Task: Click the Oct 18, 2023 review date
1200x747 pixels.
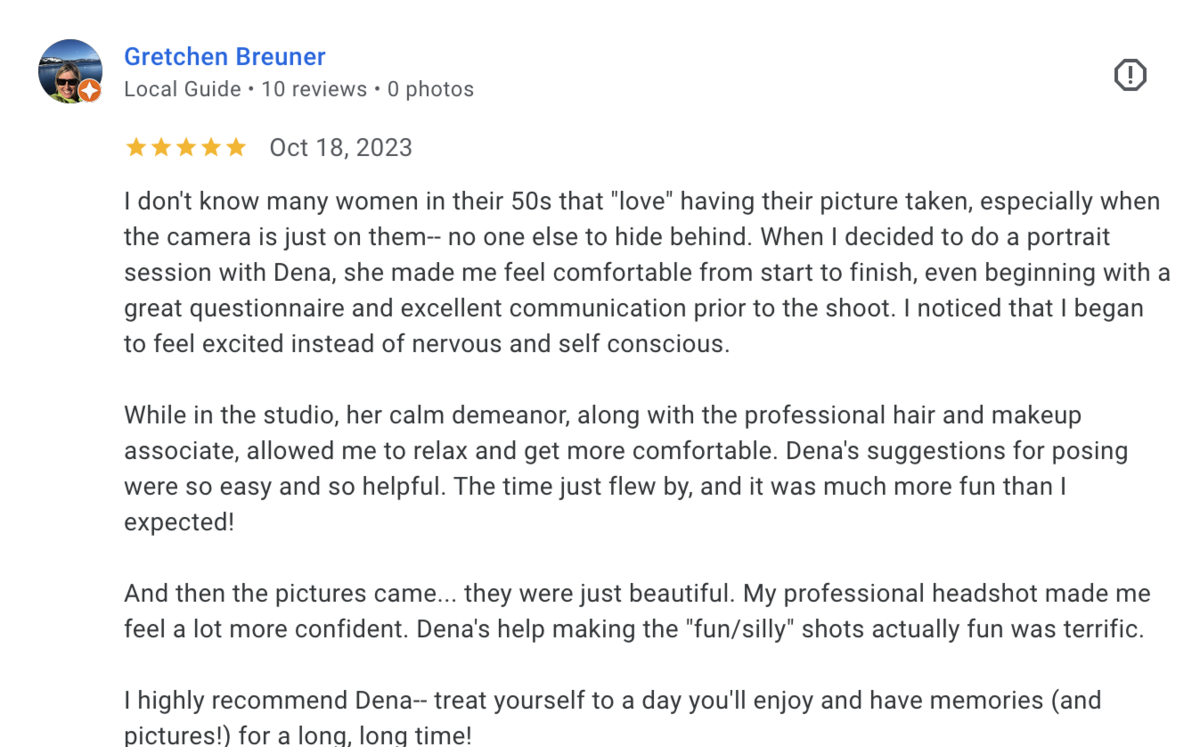Action: click(341, 148)
